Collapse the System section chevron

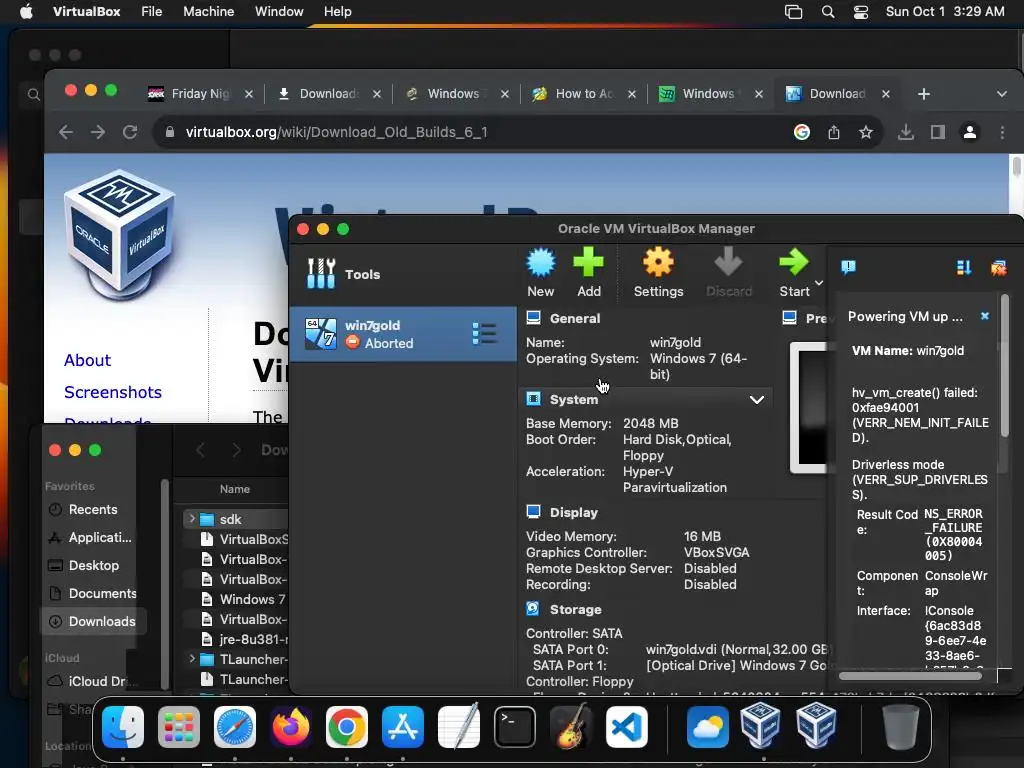pyautogui.click(x=756, y=400)
